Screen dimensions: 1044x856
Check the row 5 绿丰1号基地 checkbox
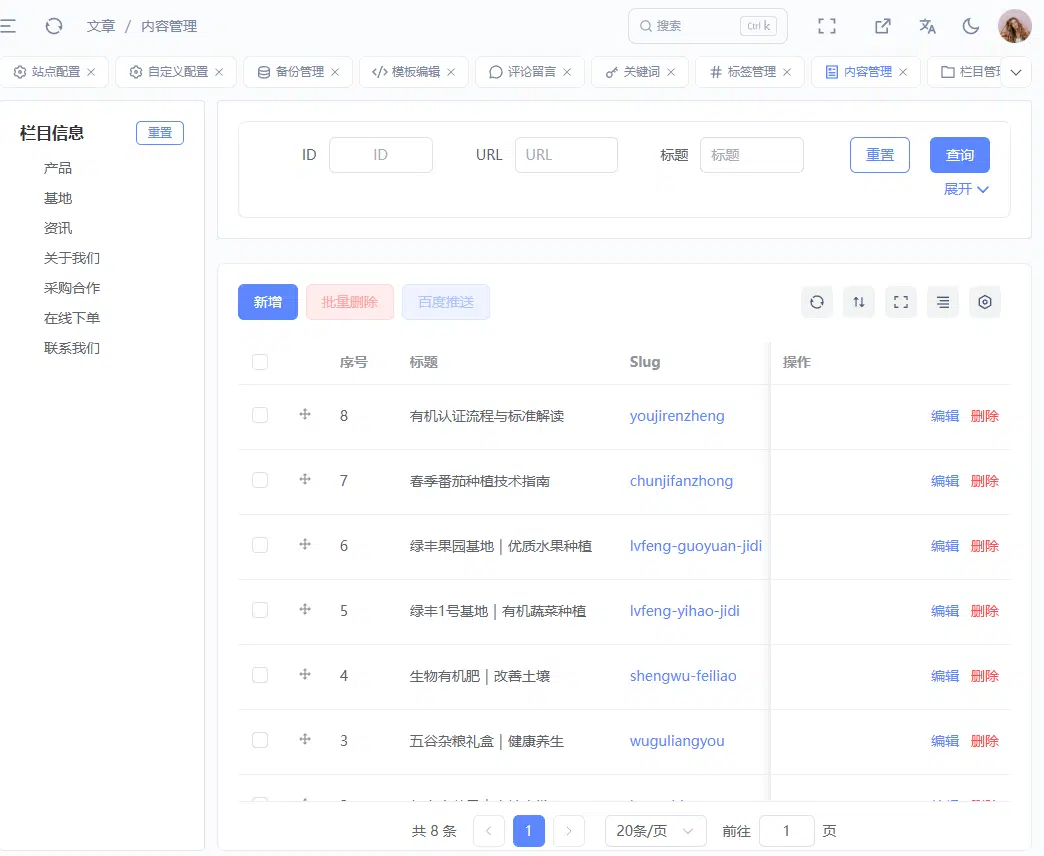click(260, 610)
